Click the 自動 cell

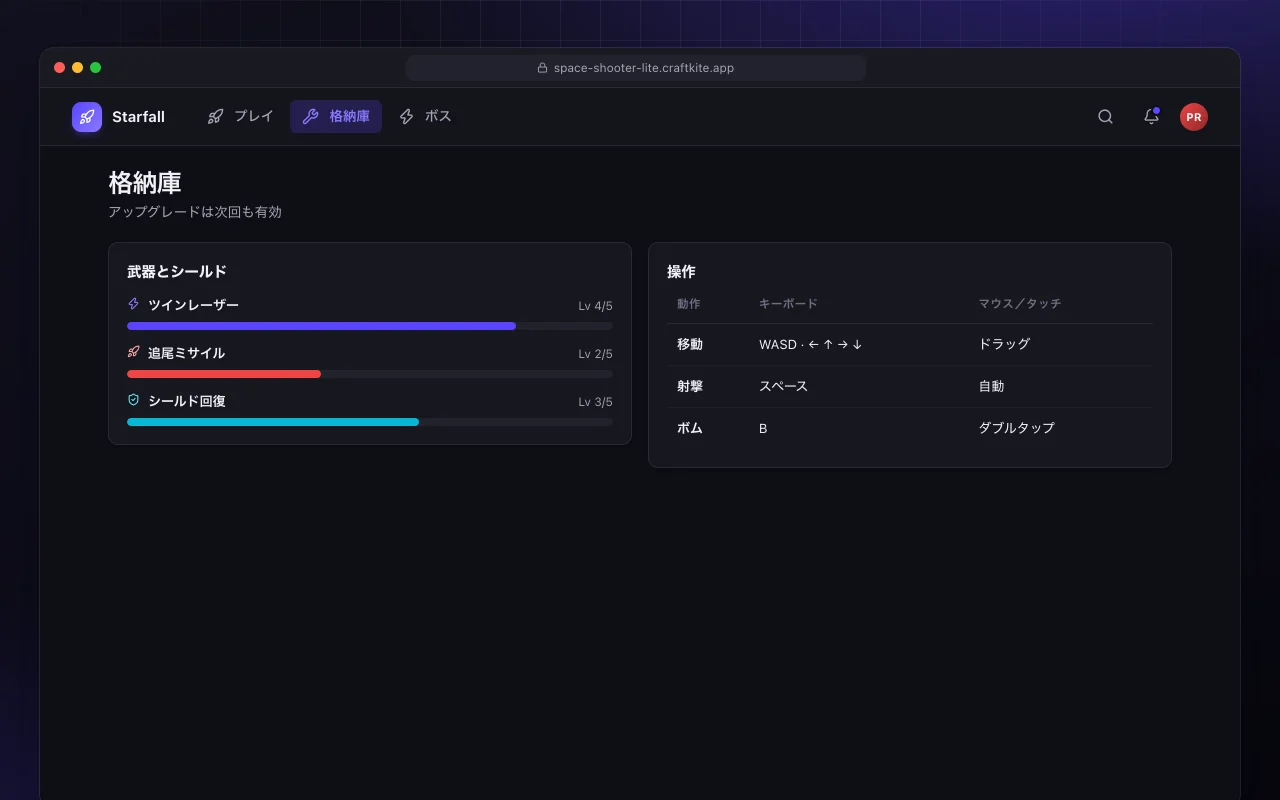[991, 386]
